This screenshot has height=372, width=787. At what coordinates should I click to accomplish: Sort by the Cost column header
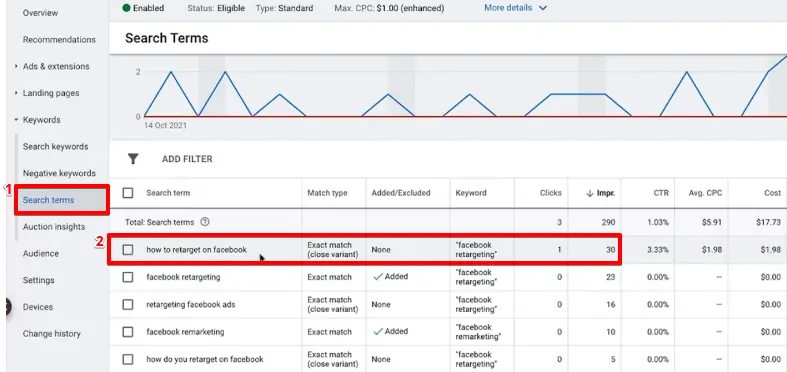773,193
